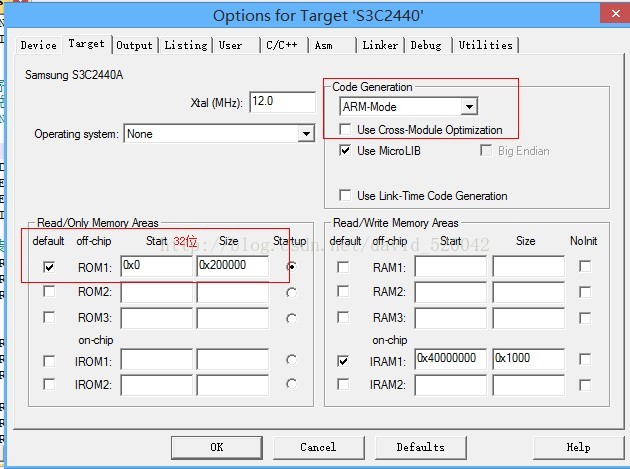
Task: Check the RAM3 default checkbox
Action: pos(343,317)
